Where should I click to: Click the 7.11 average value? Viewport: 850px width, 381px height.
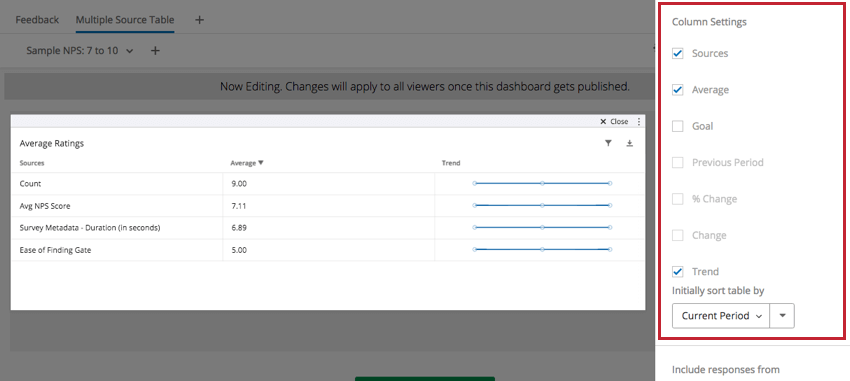(x=239, y=206)
